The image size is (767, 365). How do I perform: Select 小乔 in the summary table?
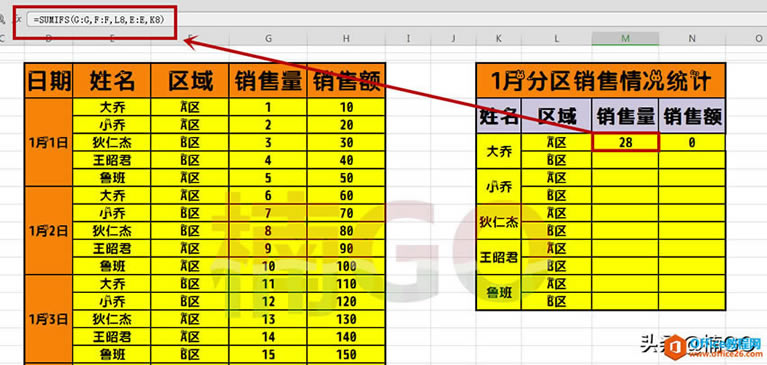pyautogui.click(x=498, y=186)
